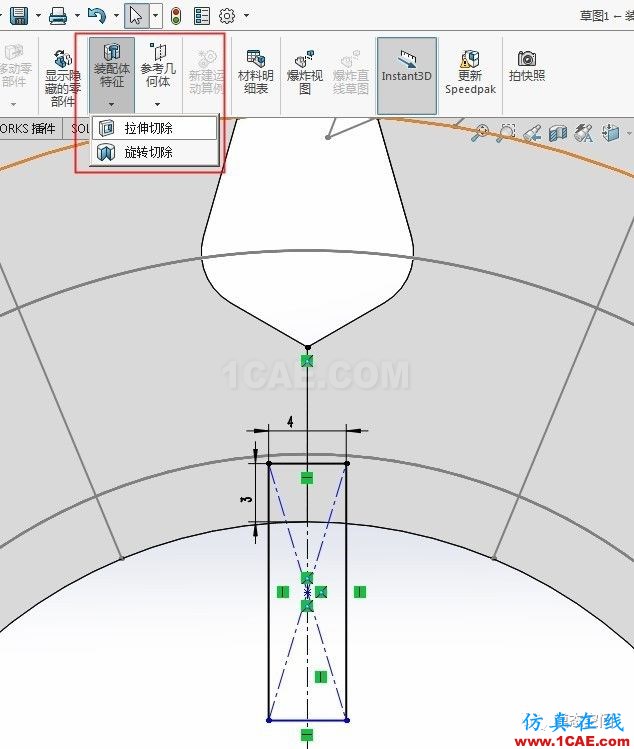Expand the 移动零部件 dropdown arrow
634x749 pixels.
pyautogui.click(x=13, y=104)
